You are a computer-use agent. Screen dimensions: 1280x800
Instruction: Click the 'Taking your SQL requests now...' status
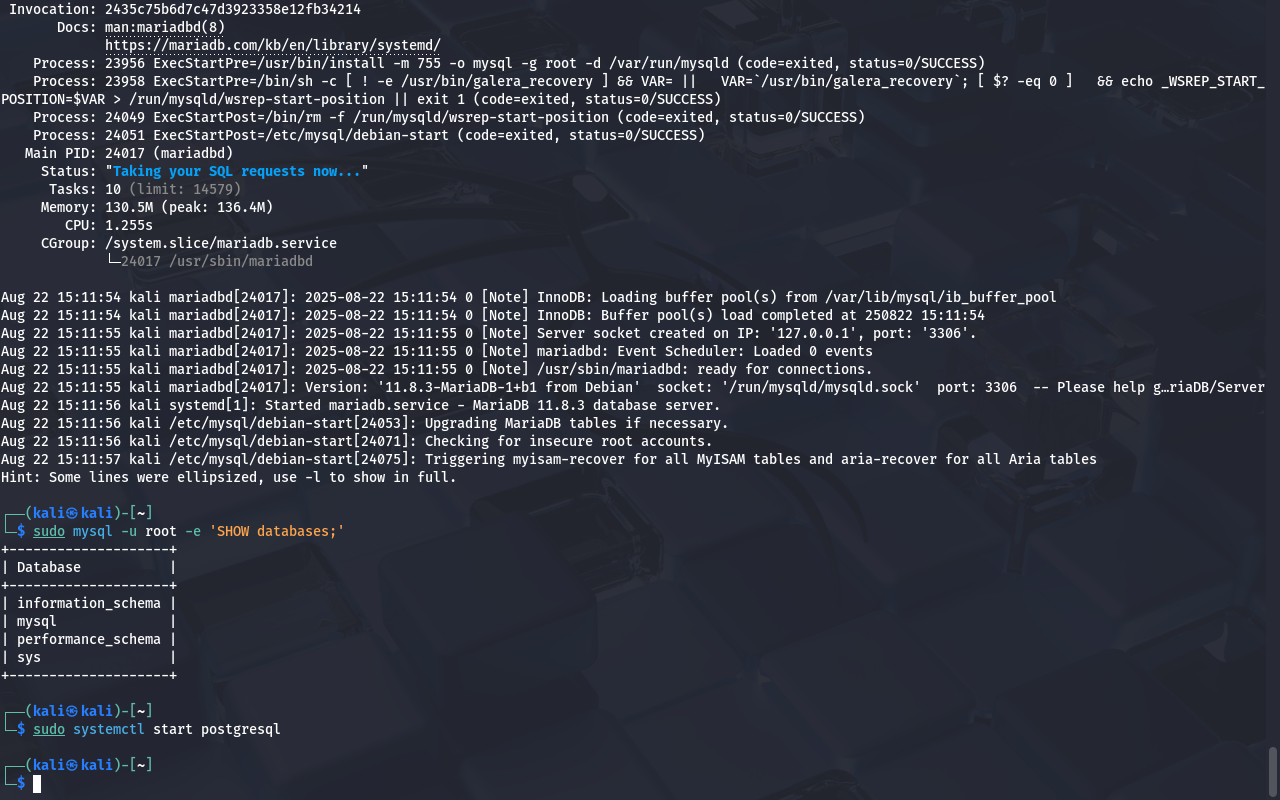[x=237, y=171]
